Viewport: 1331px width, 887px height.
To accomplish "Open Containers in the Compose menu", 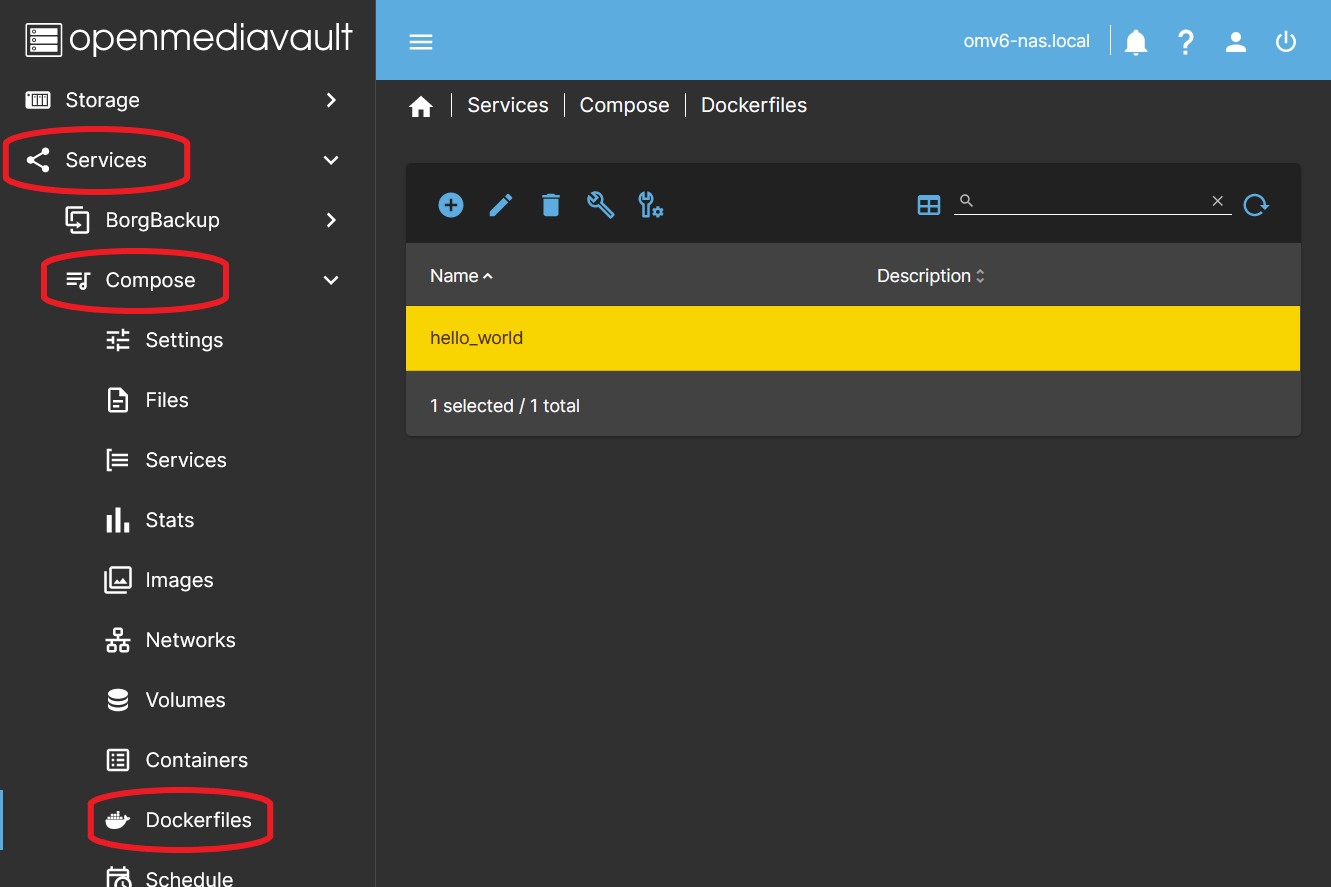I will tap(196, 760).
